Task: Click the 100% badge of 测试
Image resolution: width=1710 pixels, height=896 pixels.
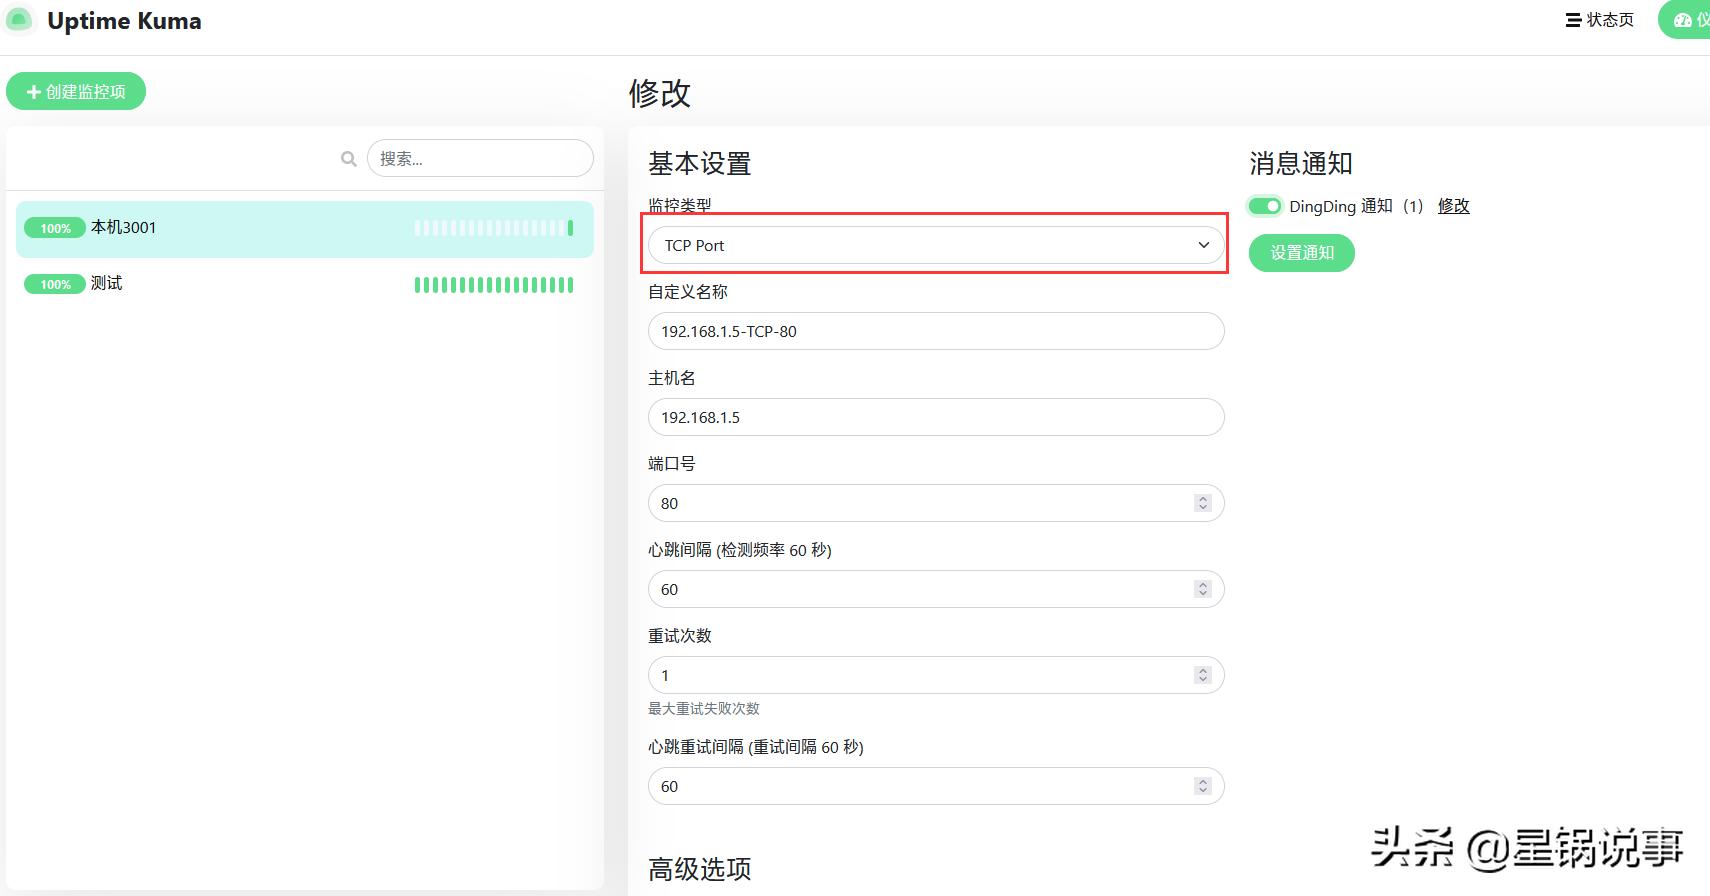Action: click(x=55, y=285)
